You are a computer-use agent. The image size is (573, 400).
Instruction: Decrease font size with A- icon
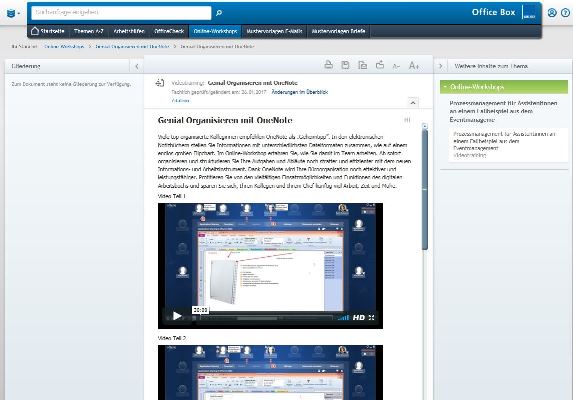pos(396,66)
